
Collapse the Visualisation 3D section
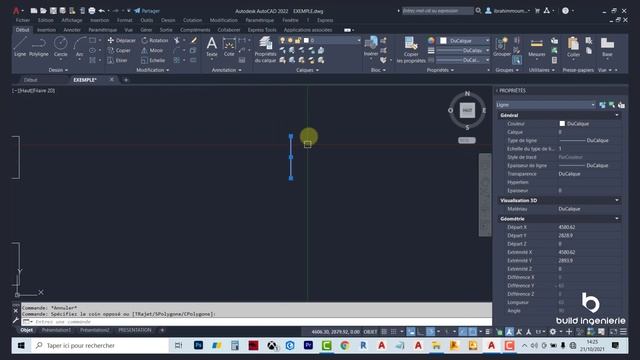(x=616, y=200)
